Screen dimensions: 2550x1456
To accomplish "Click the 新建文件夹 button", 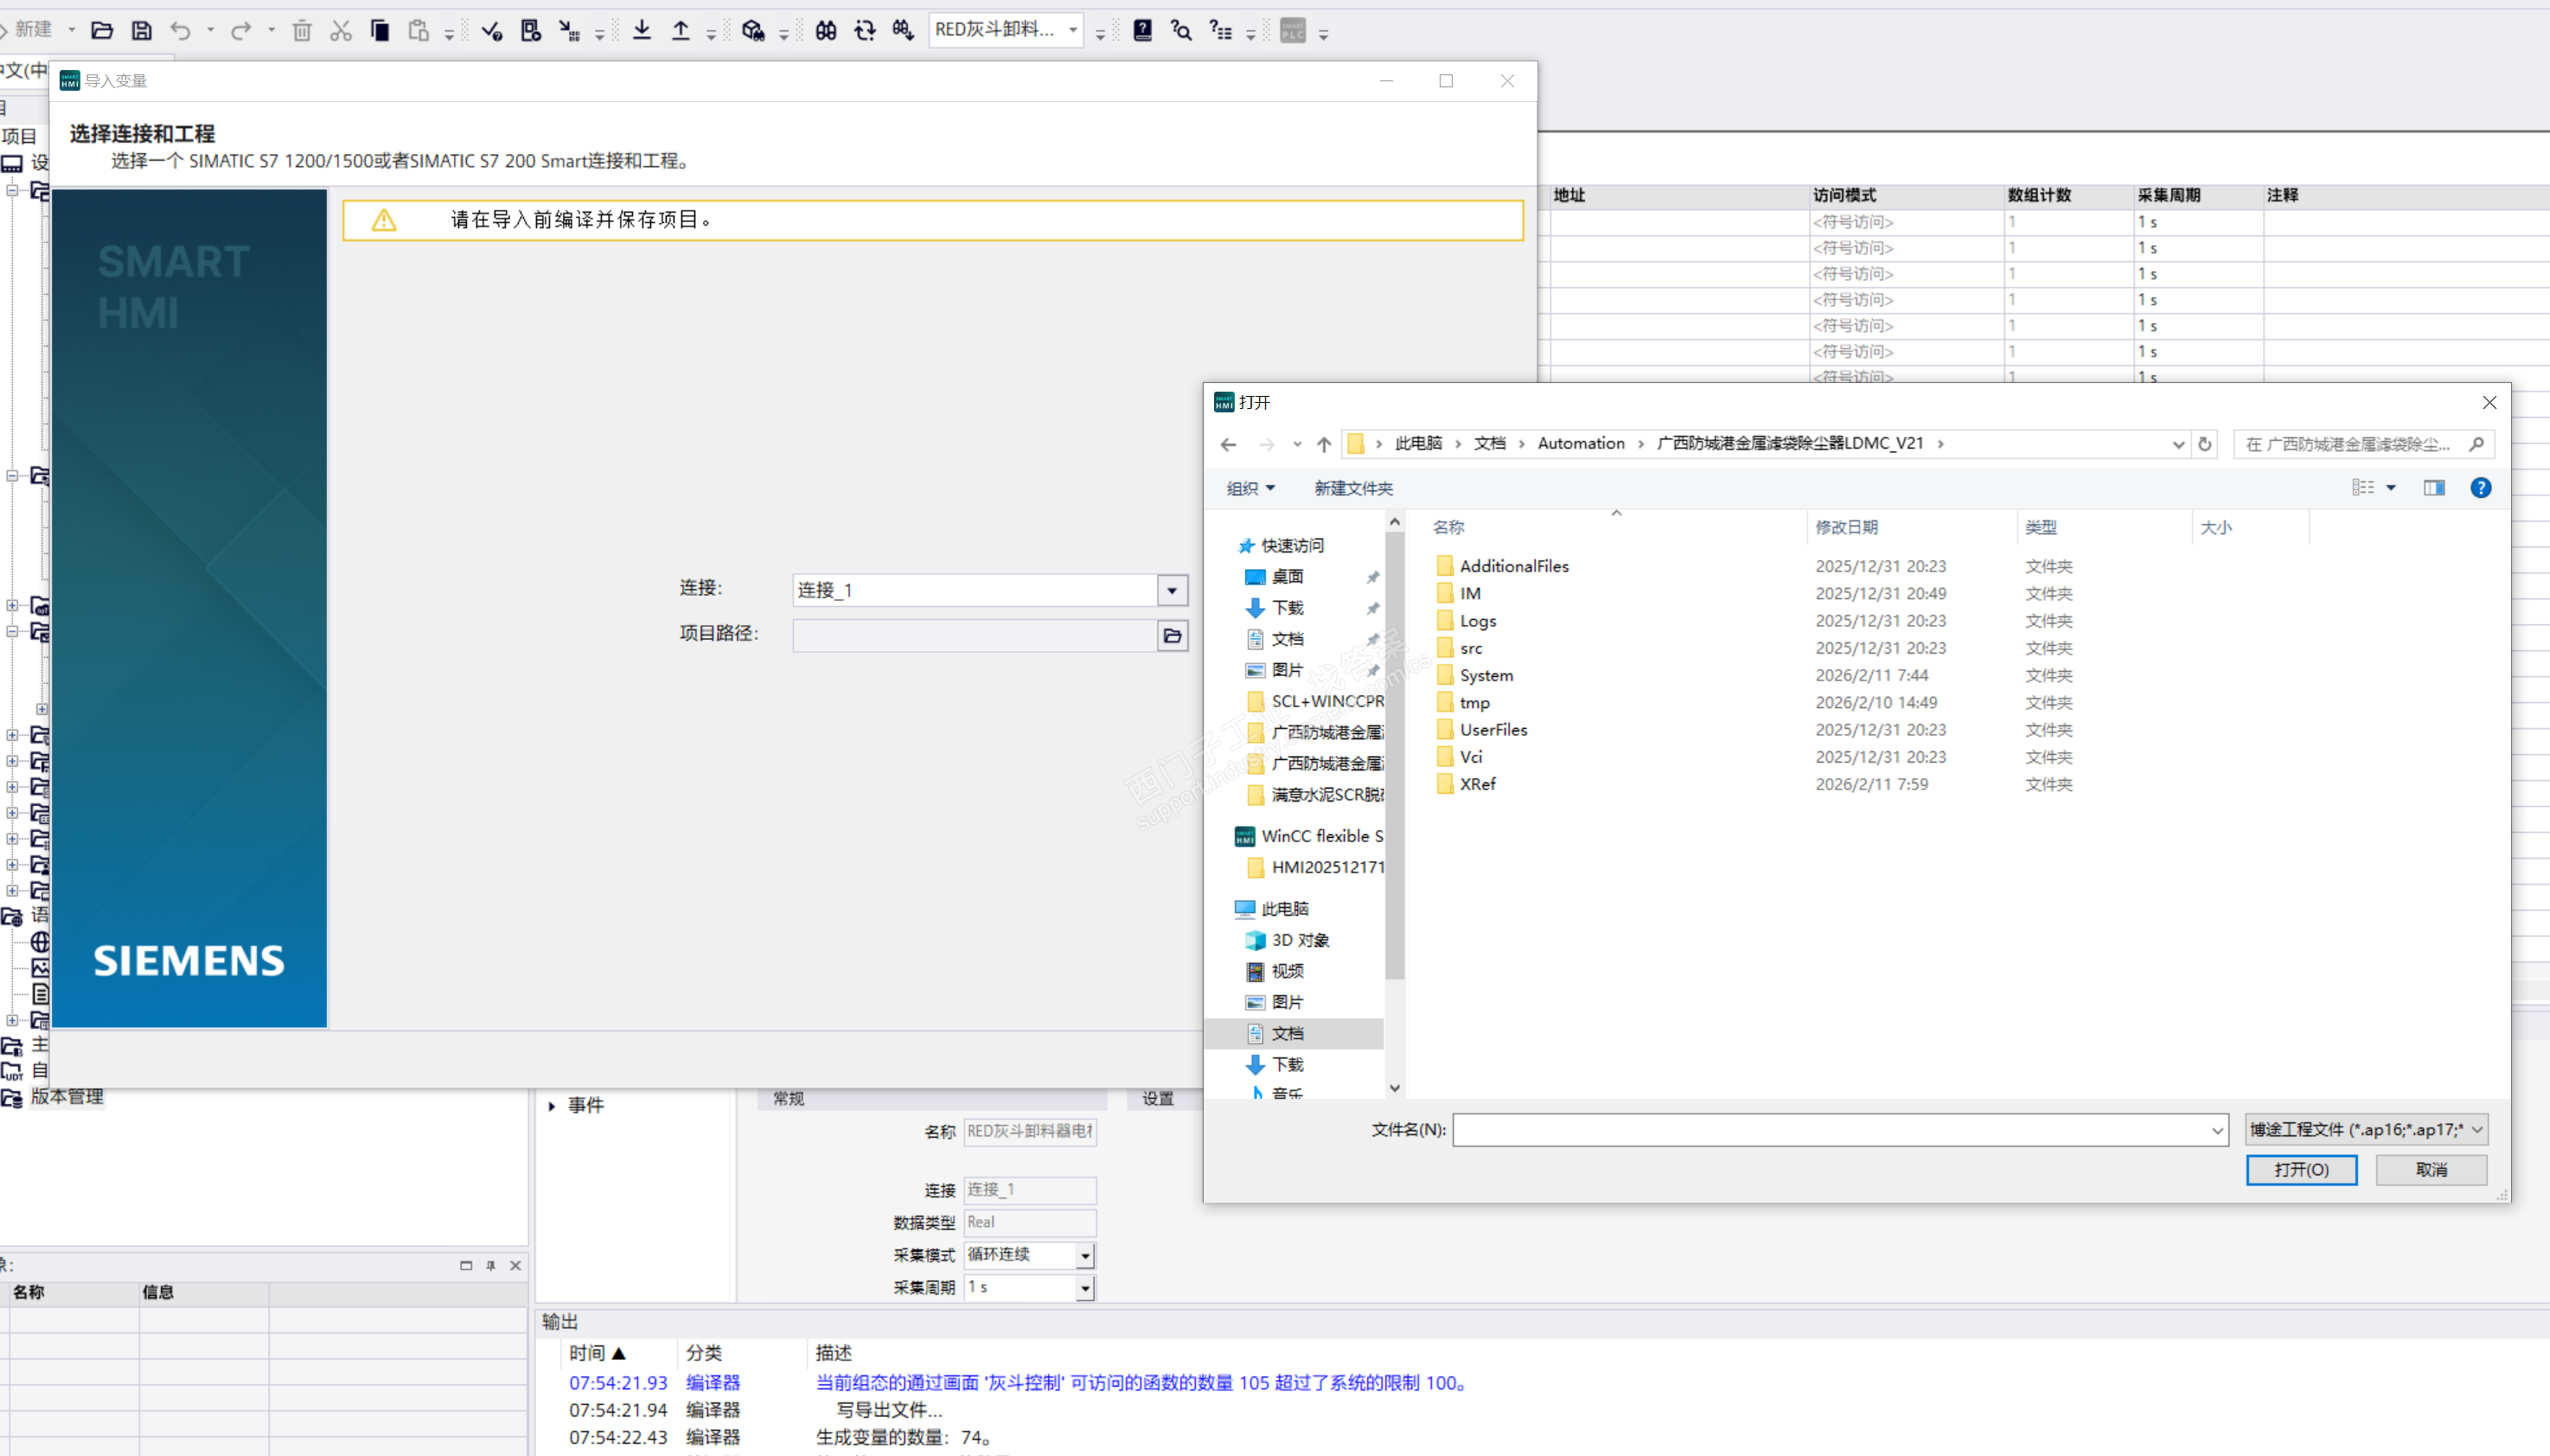I will coord(1352,488).
